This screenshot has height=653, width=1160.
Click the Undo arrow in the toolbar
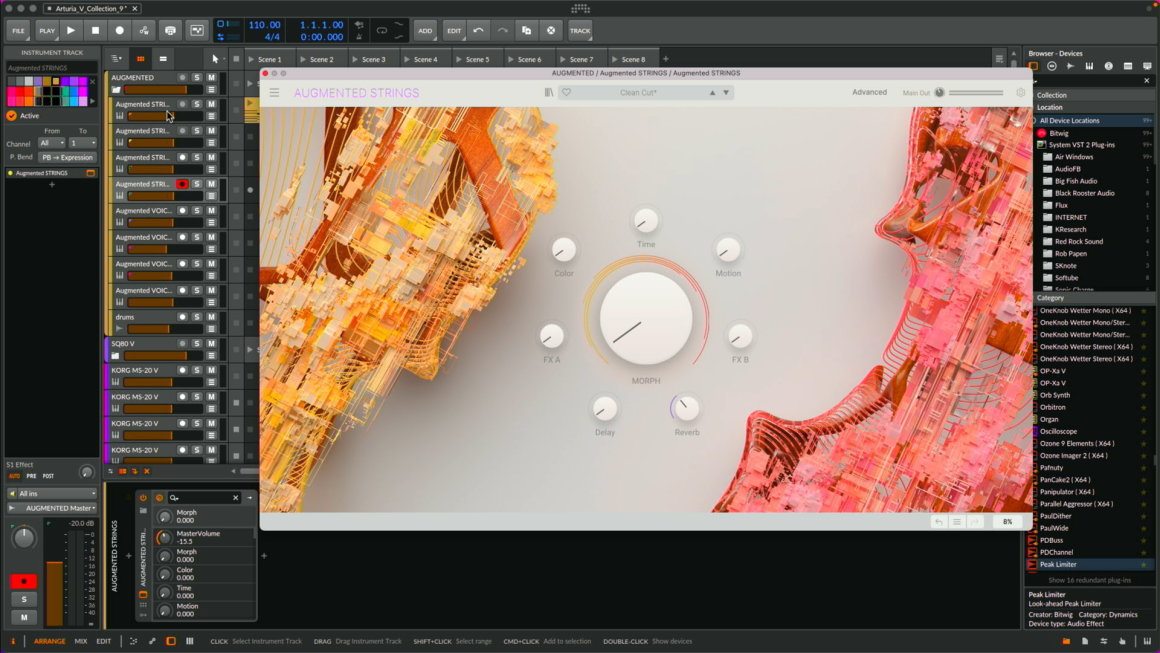478,31
